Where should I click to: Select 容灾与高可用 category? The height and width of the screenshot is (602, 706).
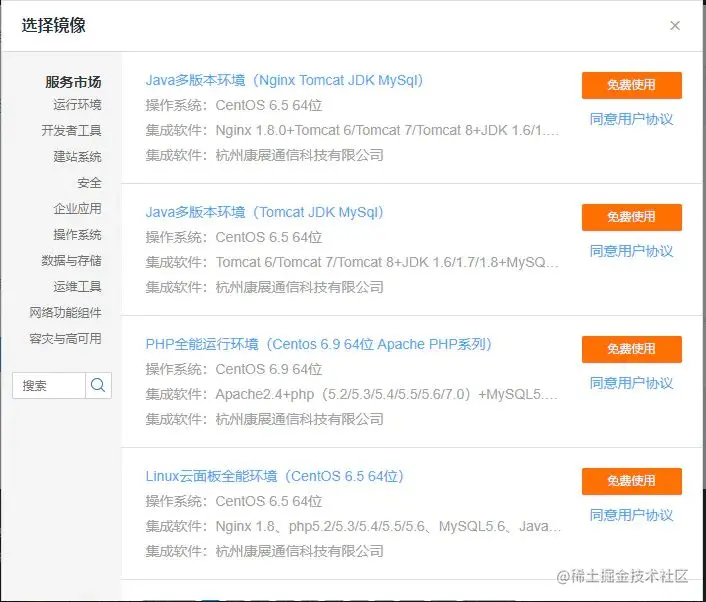pos(65,338)
